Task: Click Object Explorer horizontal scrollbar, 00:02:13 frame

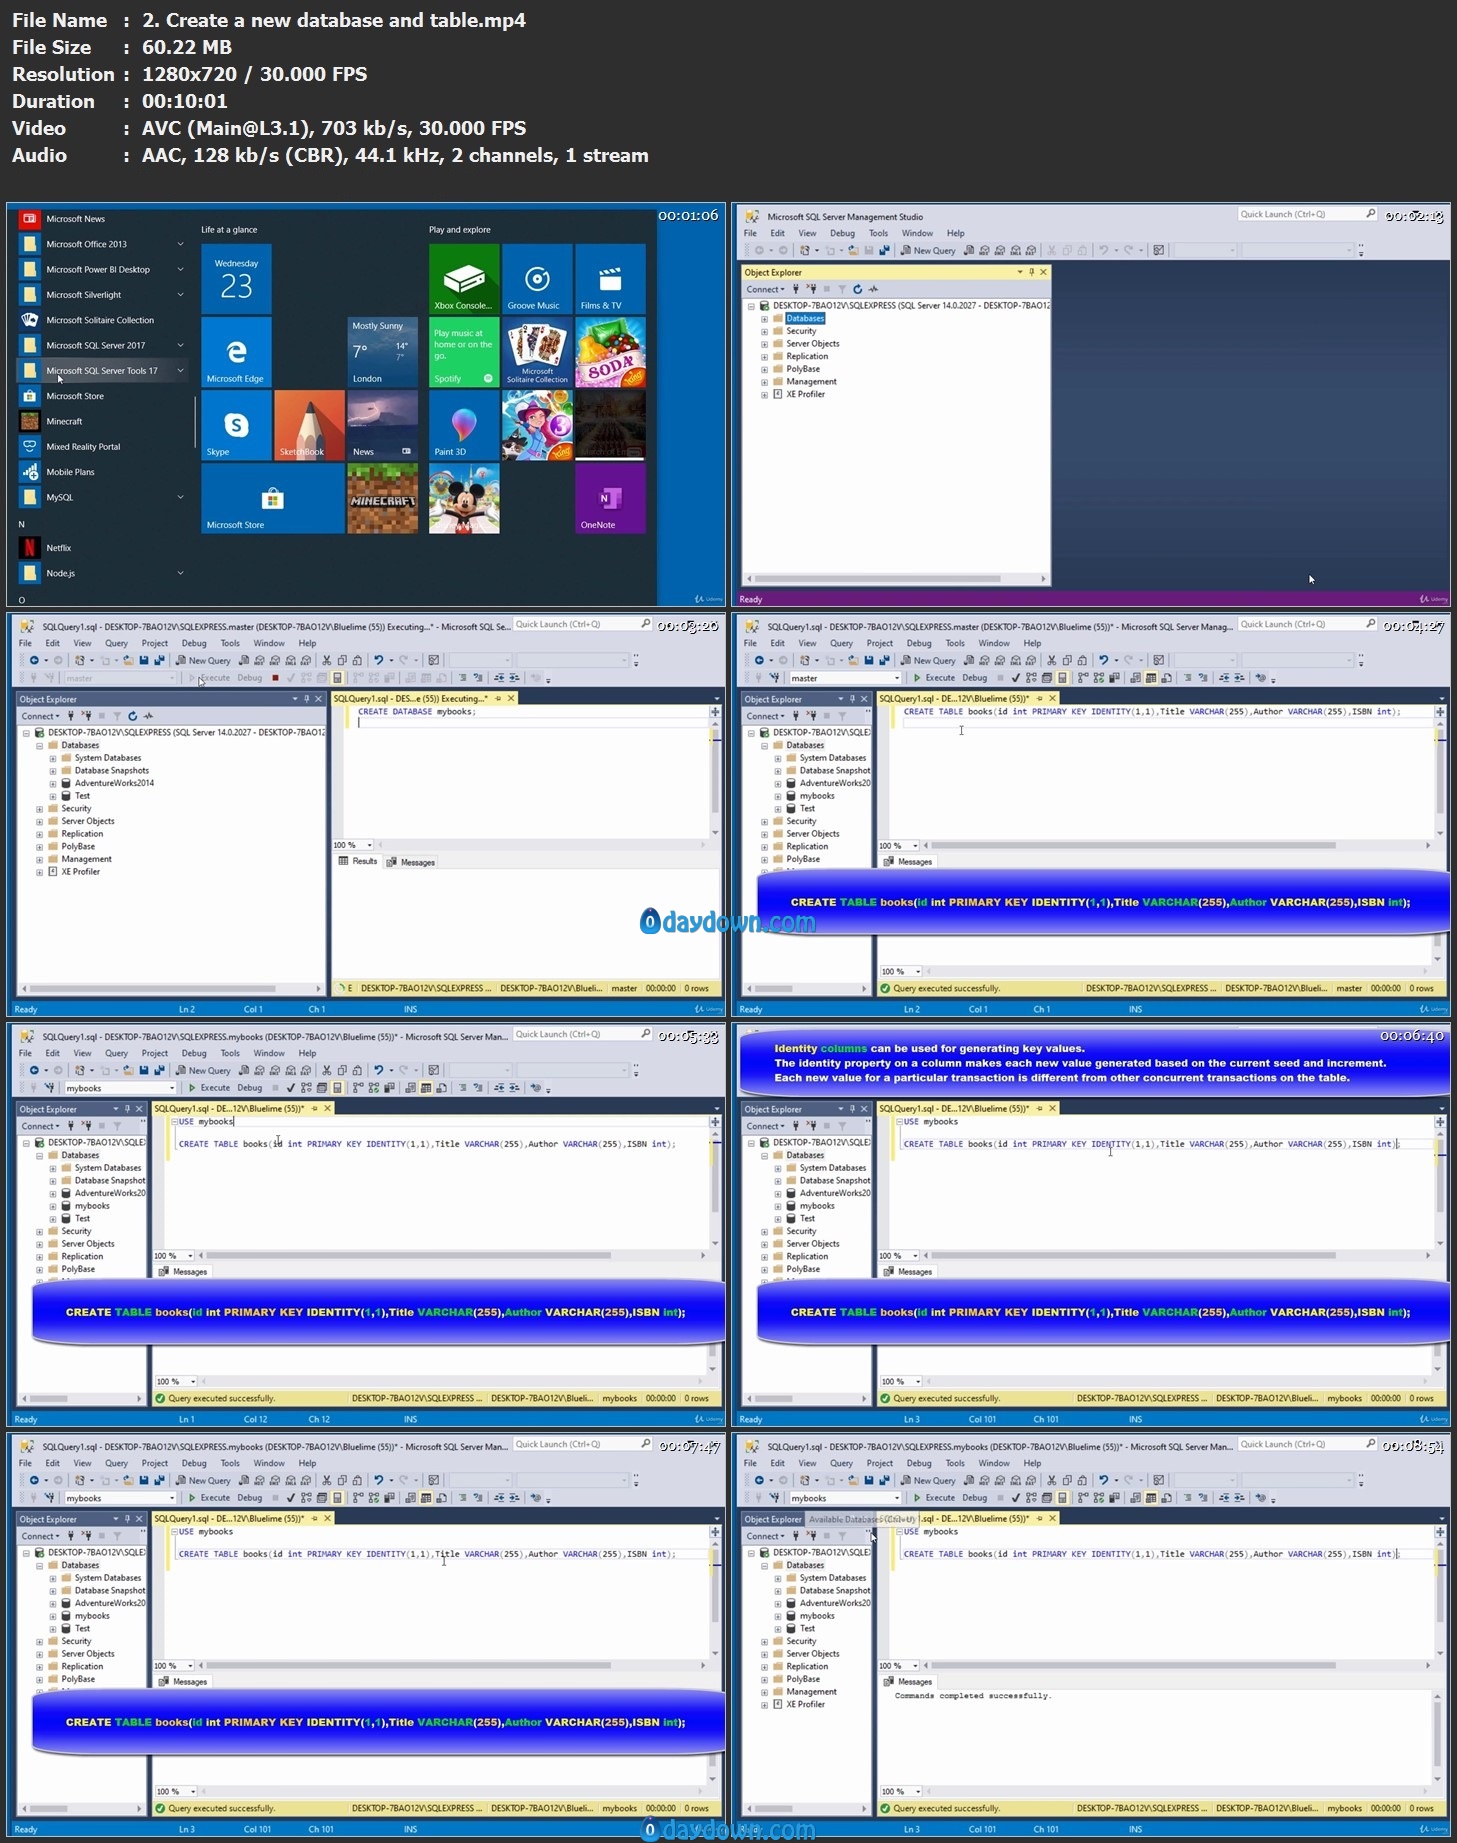Action: click(878, 579)
